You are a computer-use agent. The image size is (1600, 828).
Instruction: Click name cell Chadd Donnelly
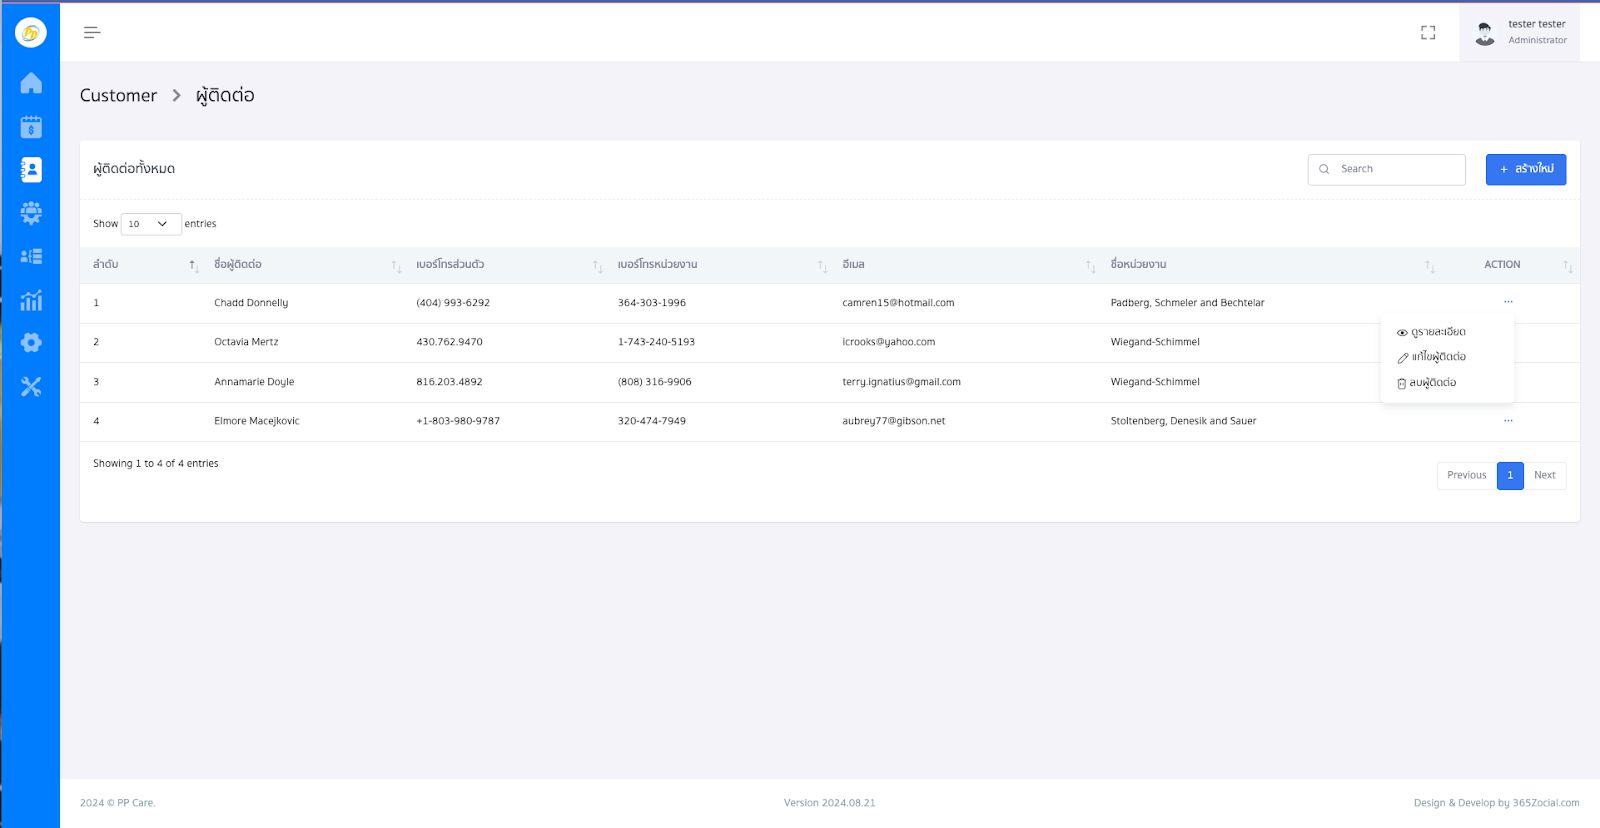coord(251,303)
